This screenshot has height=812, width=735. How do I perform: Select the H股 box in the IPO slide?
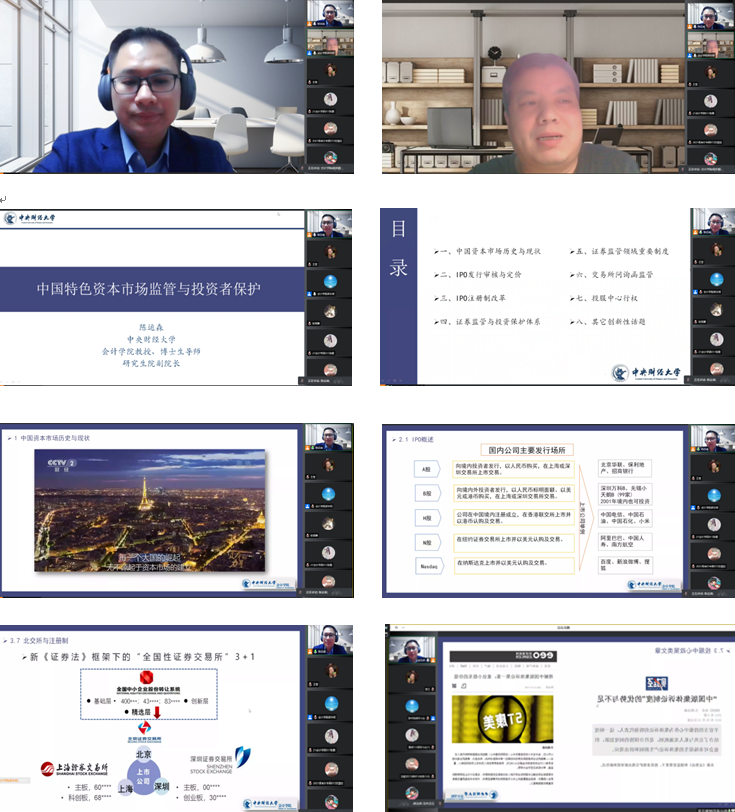tap(426, 517)
